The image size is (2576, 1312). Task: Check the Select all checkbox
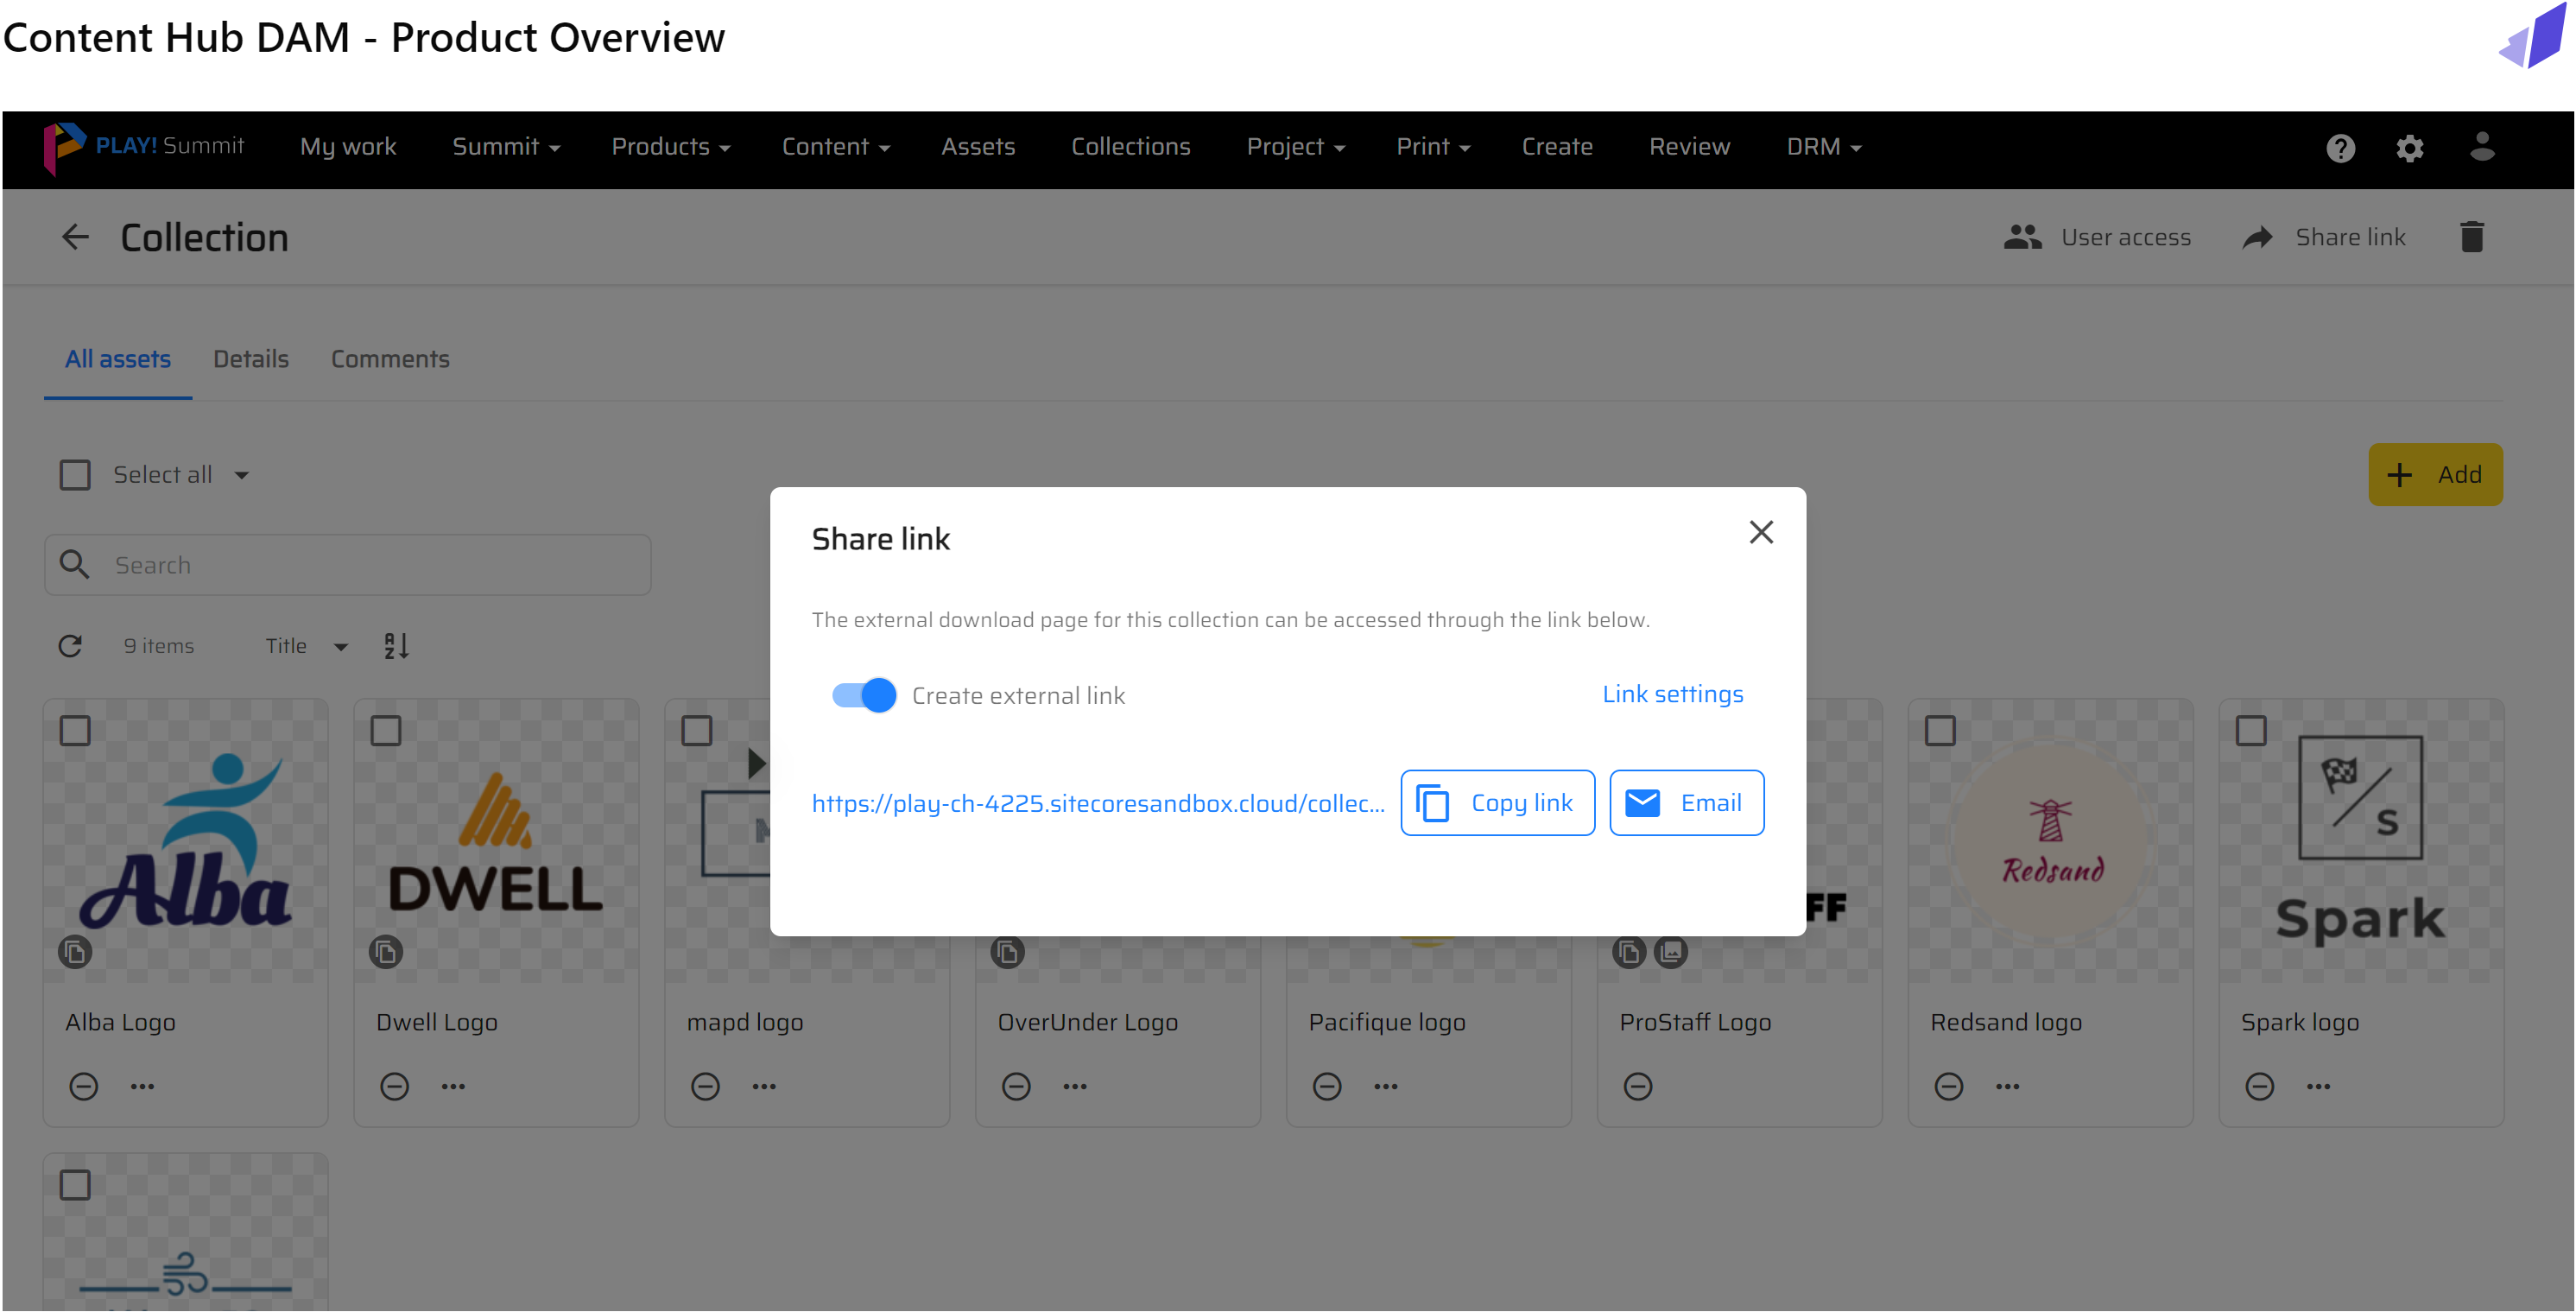tap(75, 475)
